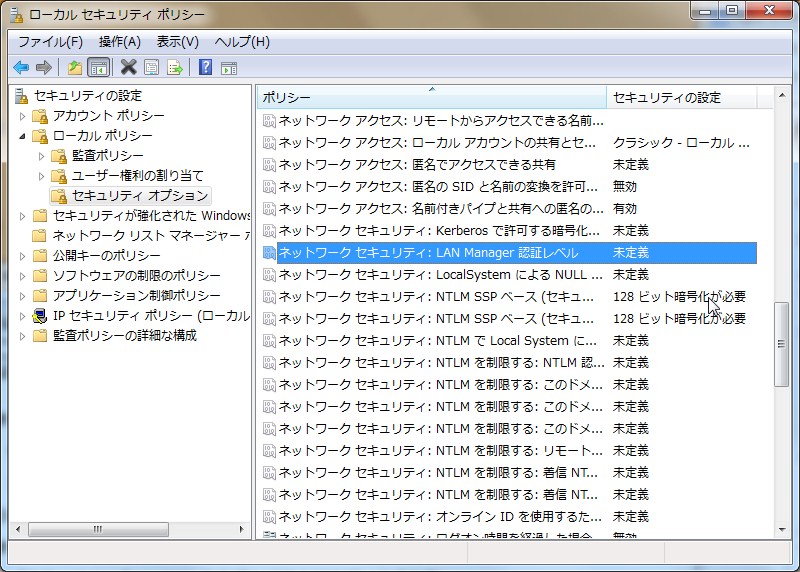Open the 操作(A) menu
Screen dimensions: 800x572
(x=120, y=42)
